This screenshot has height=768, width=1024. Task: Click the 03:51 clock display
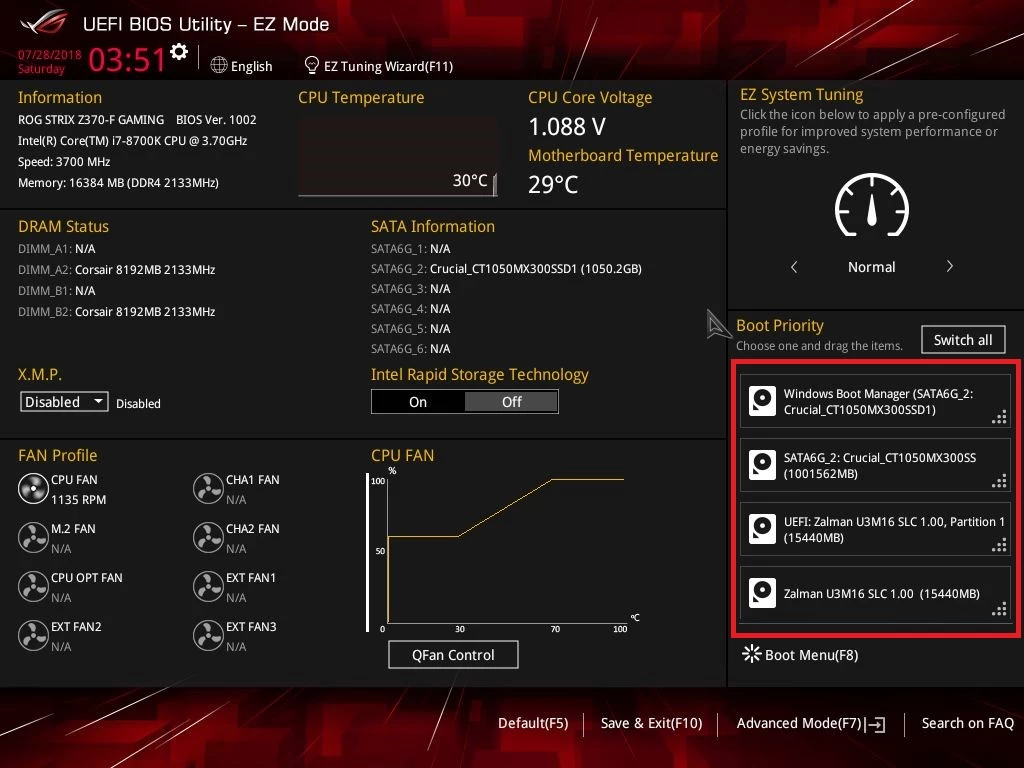pos(127,59)
